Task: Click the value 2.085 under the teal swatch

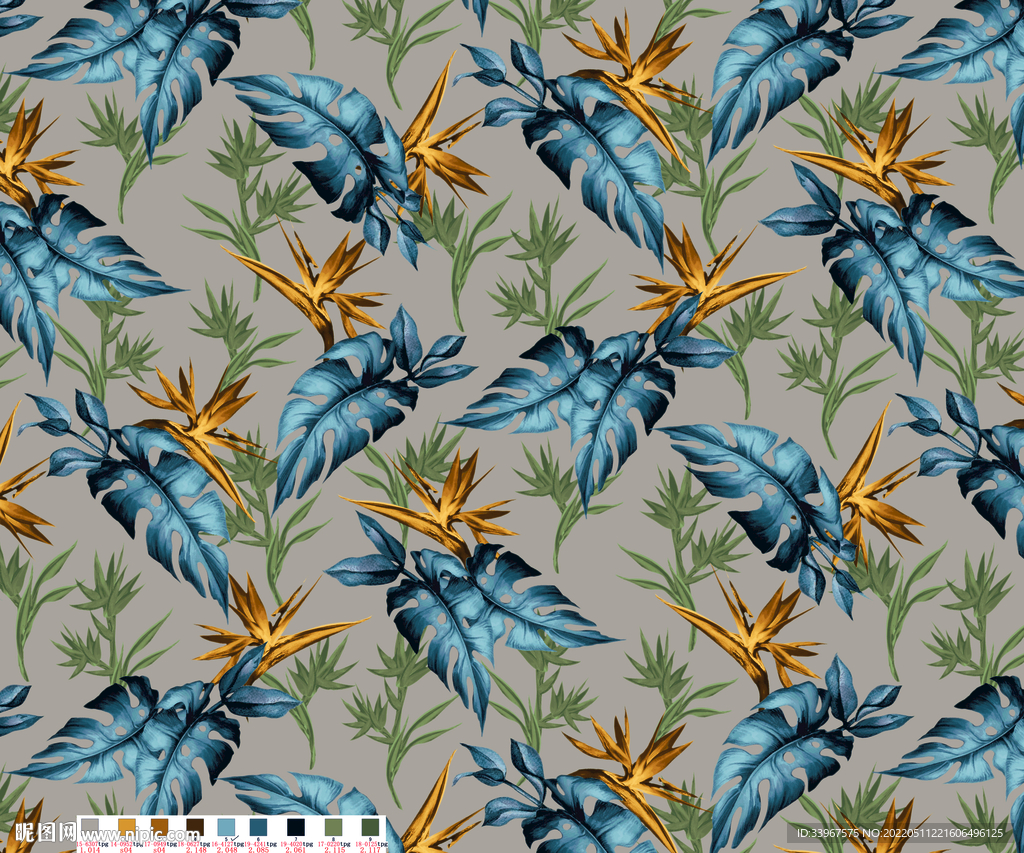Action: coord(259,850)
